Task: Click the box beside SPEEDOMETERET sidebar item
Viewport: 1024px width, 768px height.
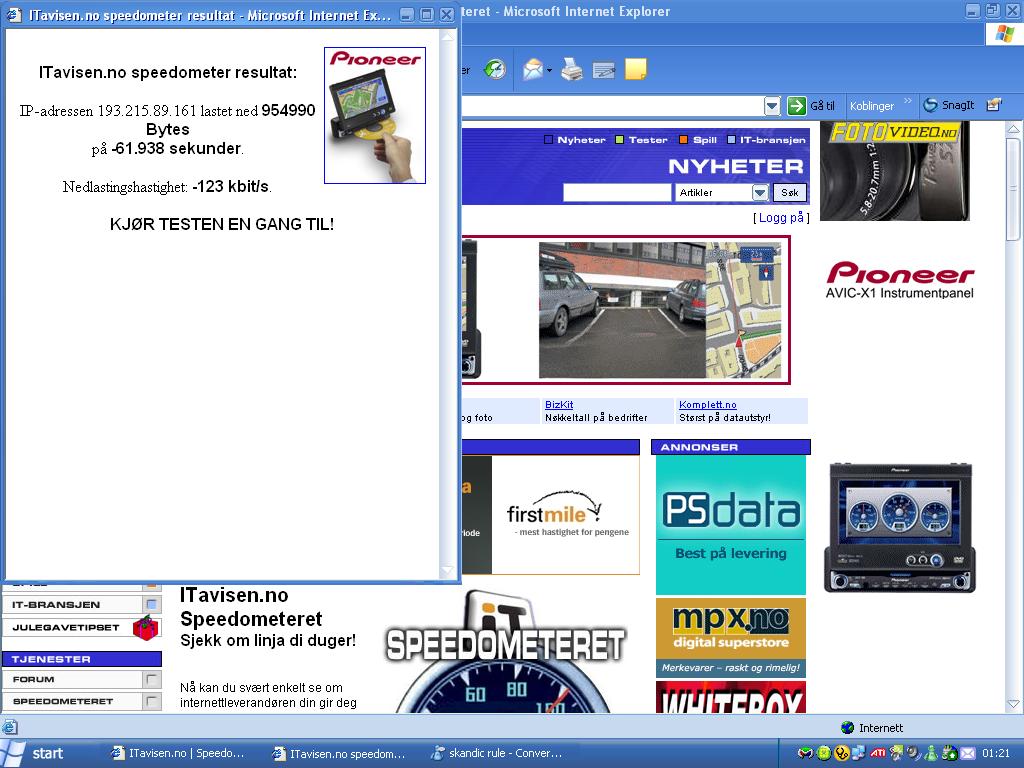Action: coord(152,701)
